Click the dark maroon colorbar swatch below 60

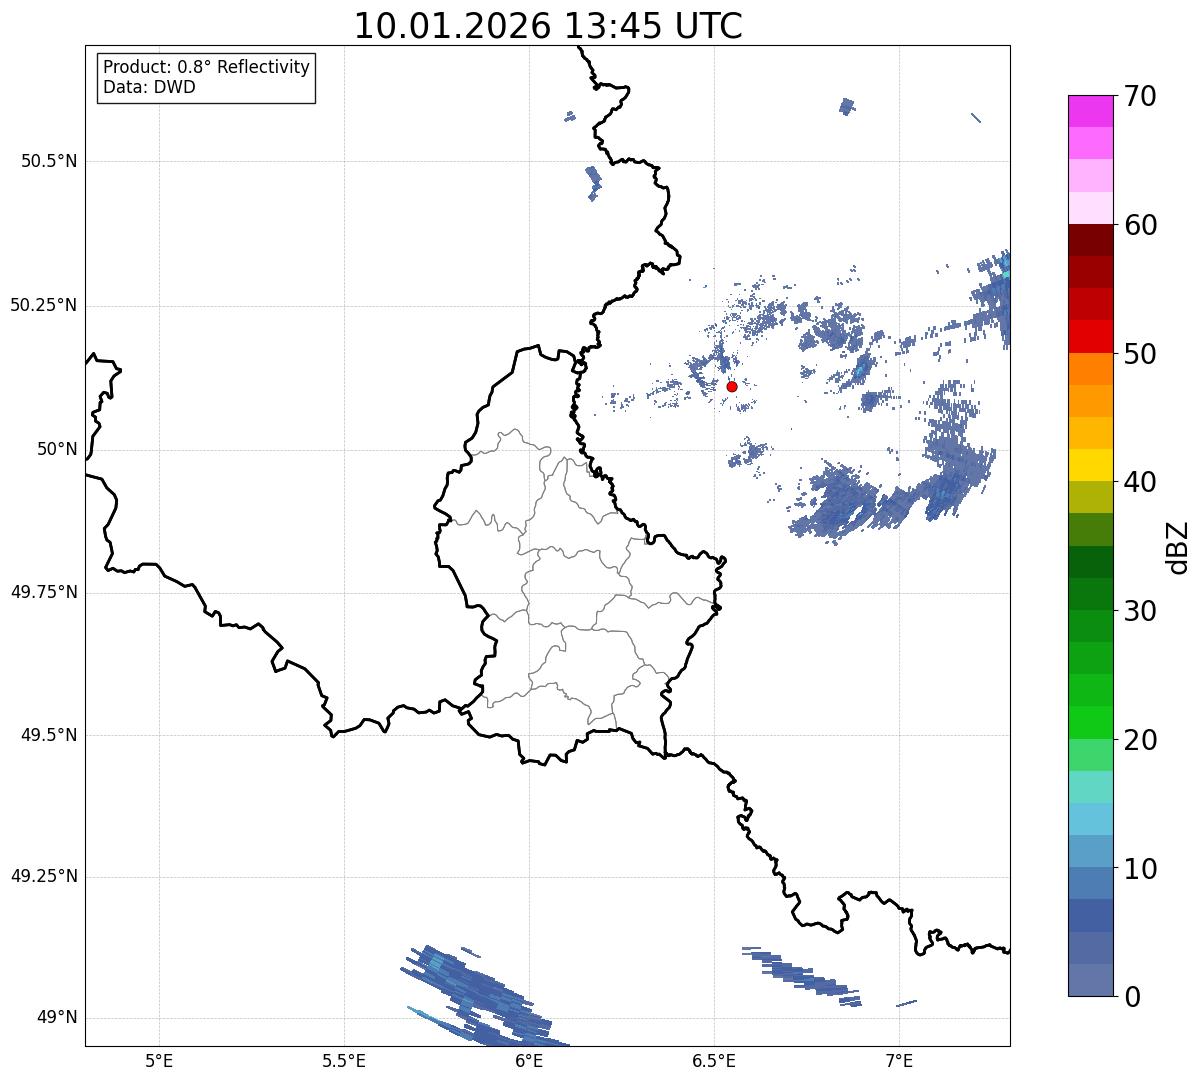[1090, 240]
